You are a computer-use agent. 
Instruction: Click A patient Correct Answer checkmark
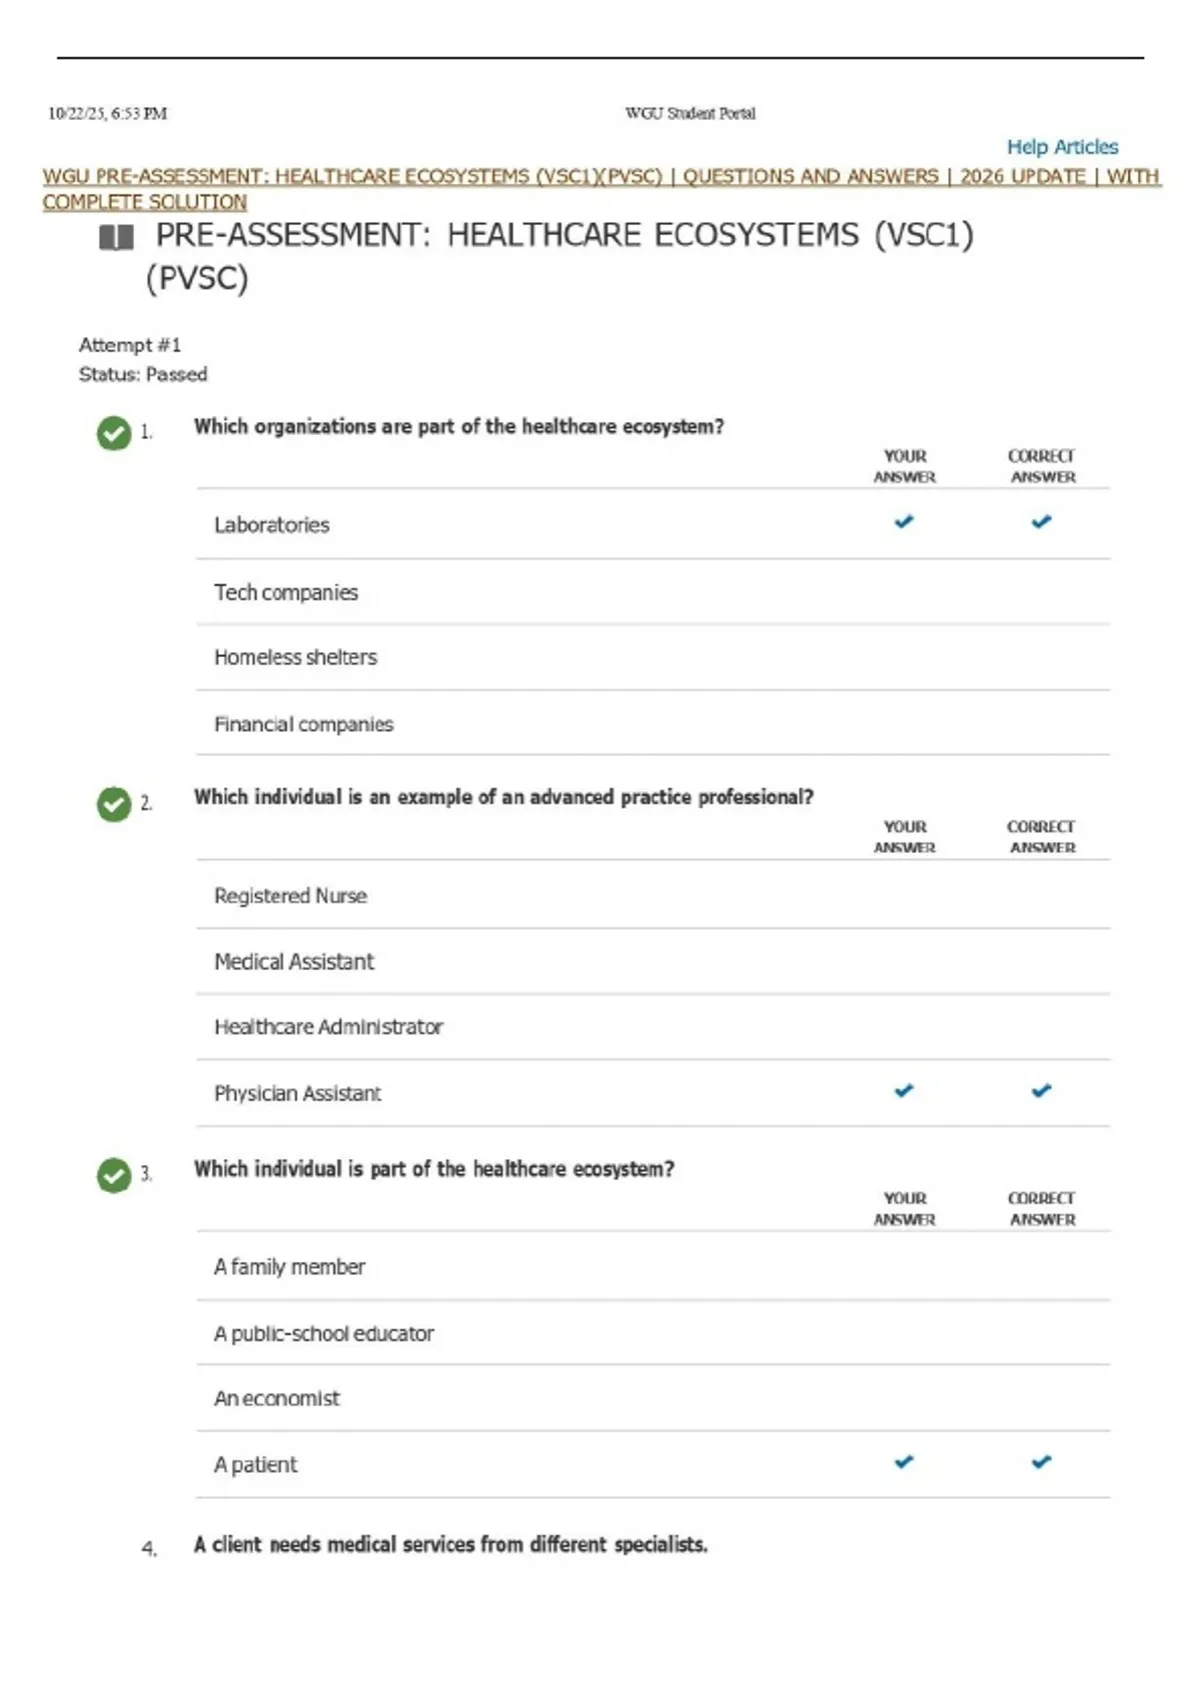[x=1041, y=1461]
